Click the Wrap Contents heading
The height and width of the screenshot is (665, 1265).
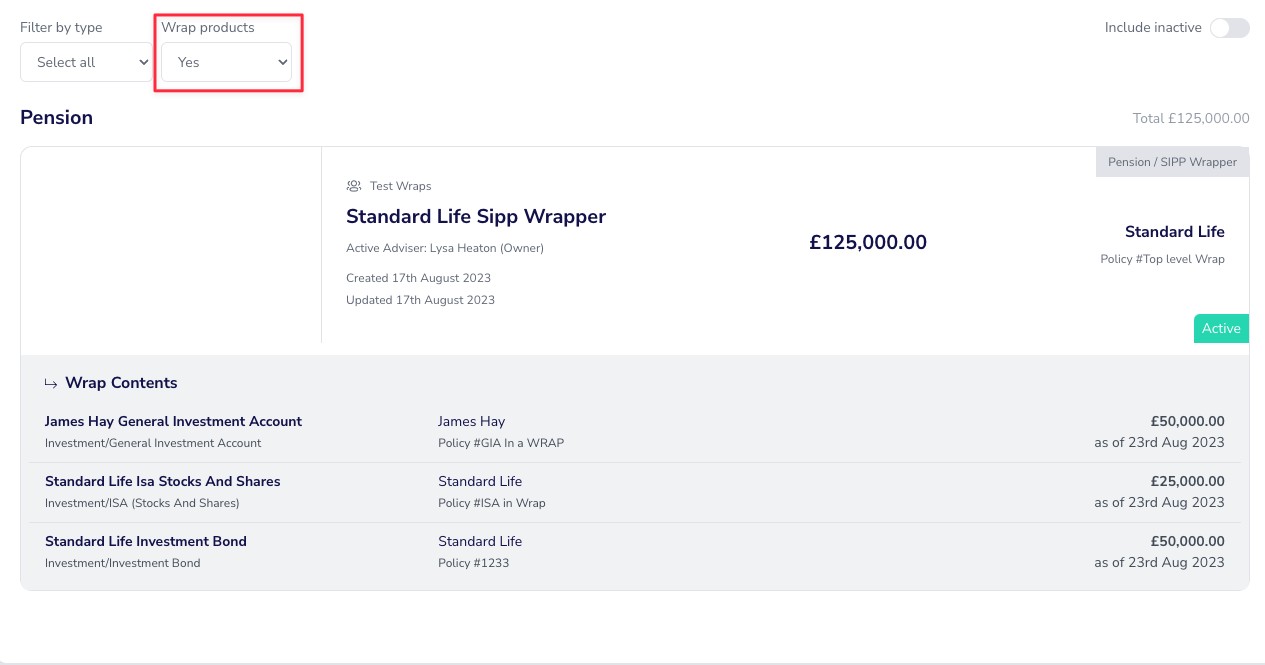[121, 383]
